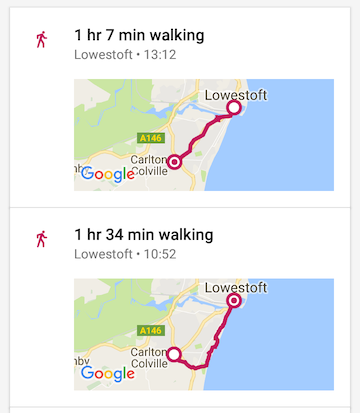Click the Google logo on the second map
360x413 pixels.
pyautogui.click(x=108, y=373)
